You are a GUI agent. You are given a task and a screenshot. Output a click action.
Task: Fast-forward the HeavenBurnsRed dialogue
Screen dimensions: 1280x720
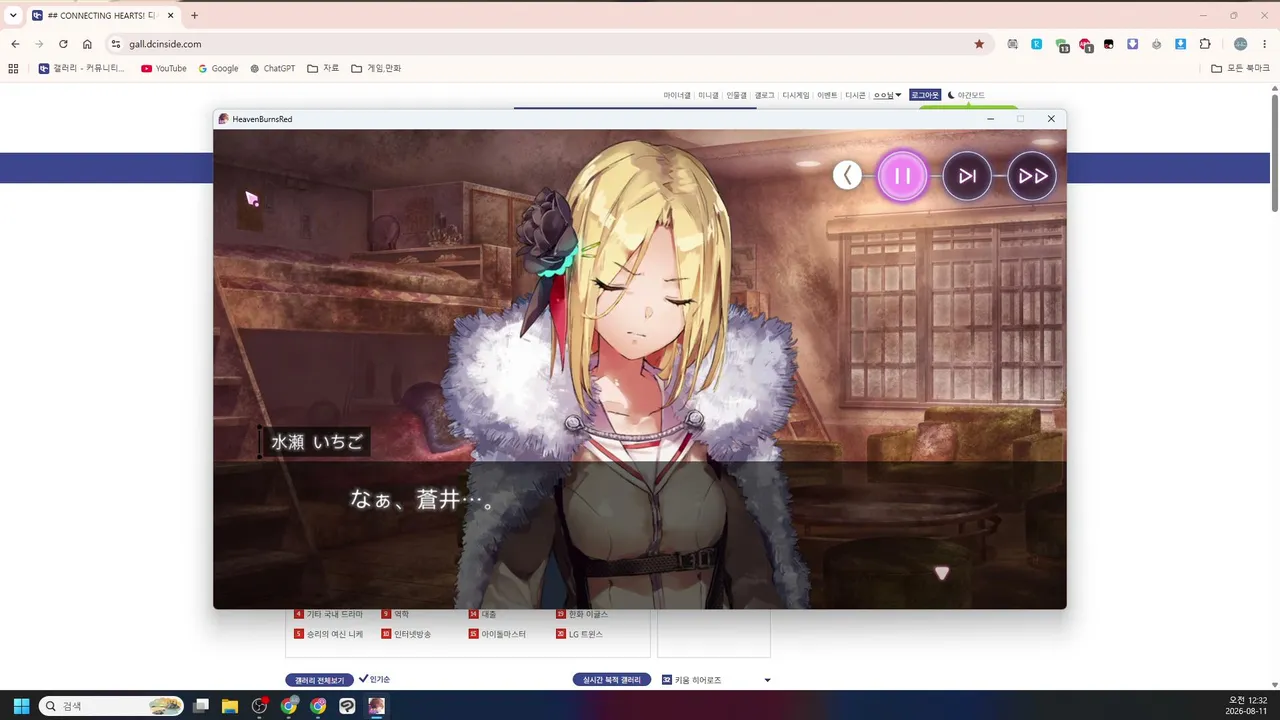1032,176
